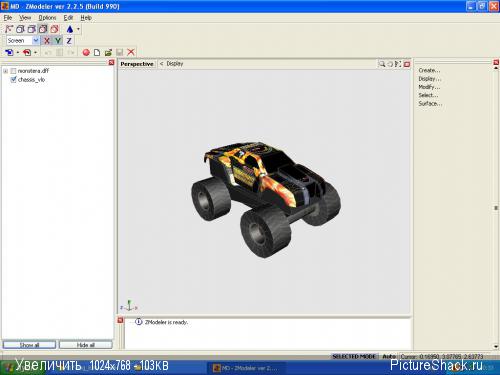The width and height of the screenshot is (500, 375).
Task: Toggle the monstera.dff checkbox
Action: tap(13, 71)
